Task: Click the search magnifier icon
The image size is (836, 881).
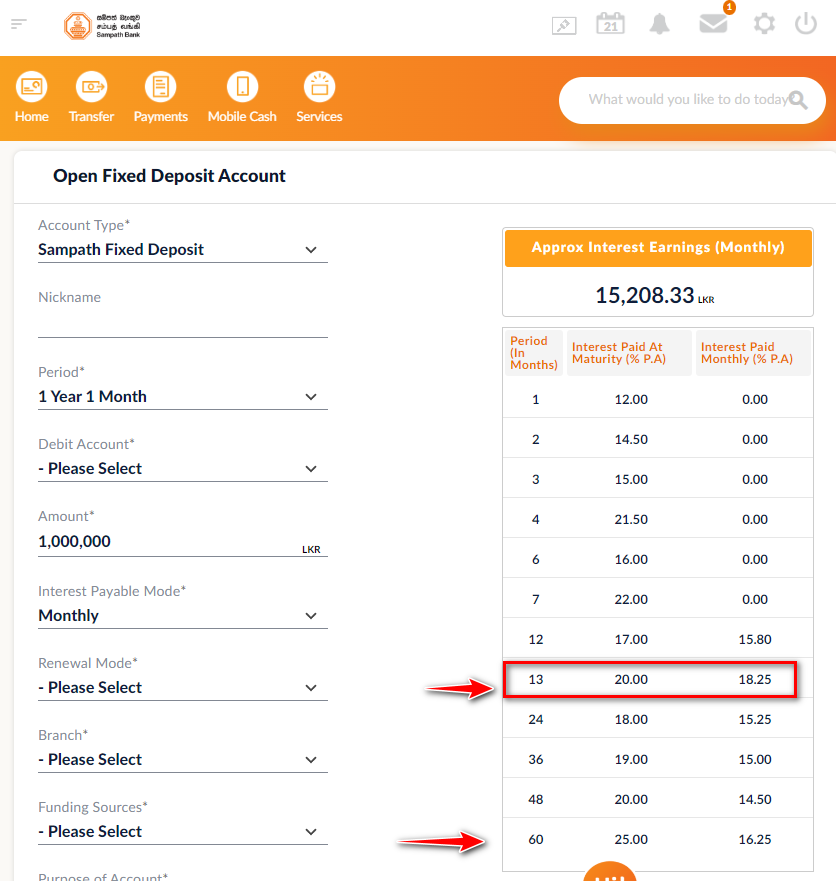Action: point(798,100)
